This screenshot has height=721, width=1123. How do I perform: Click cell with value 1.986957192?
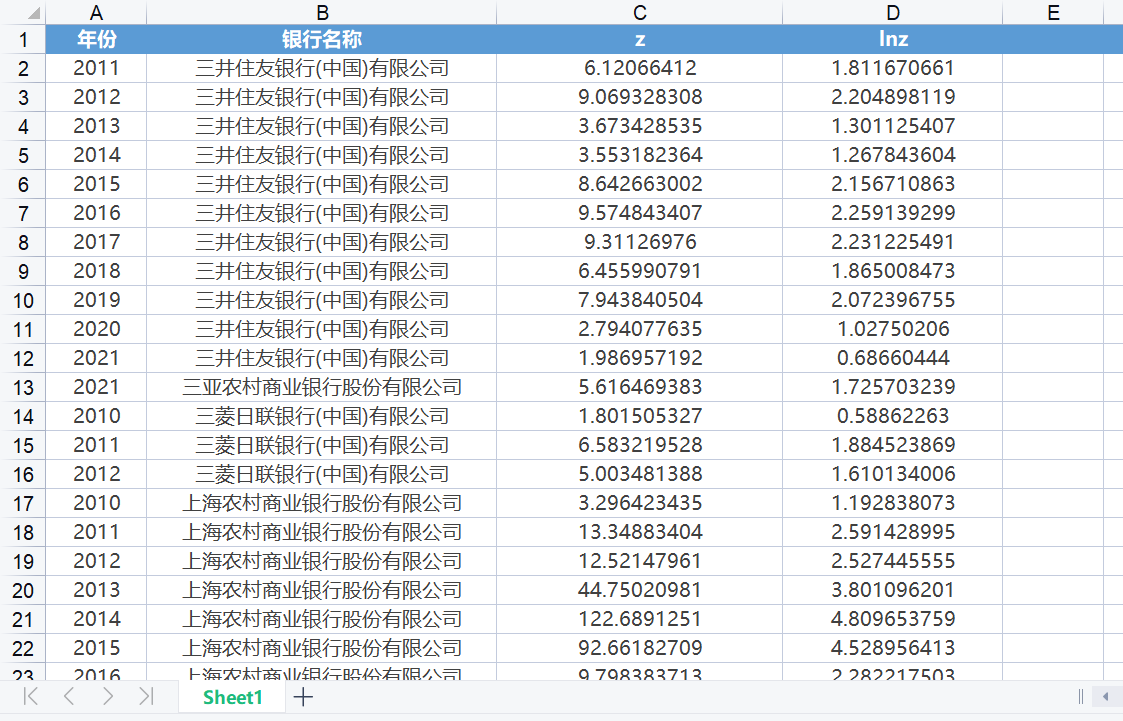click(640, 358)
